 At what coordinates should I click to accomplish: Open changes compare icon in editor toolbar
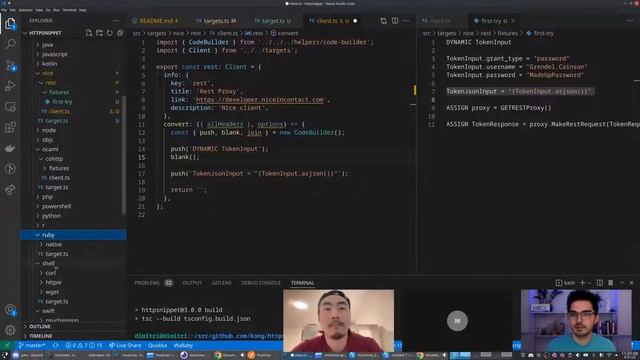383,21
